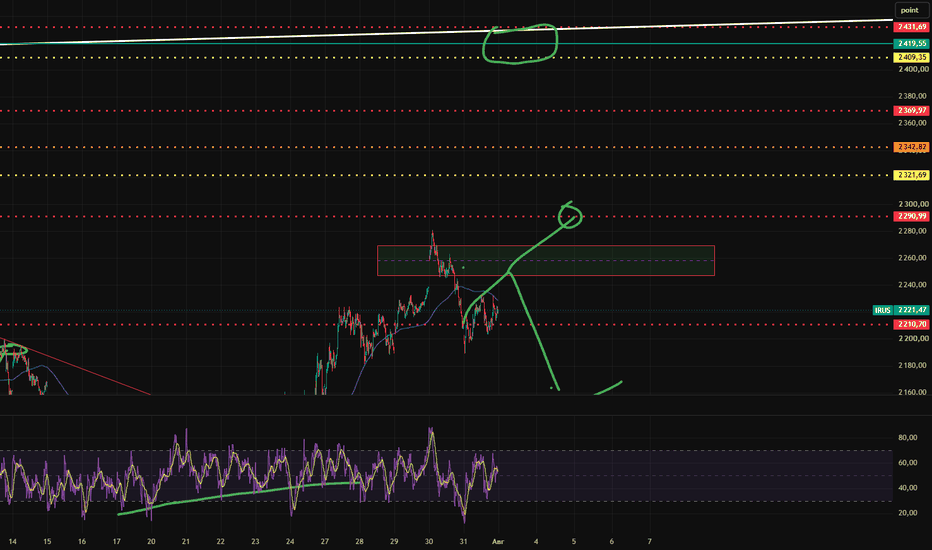This screenshot has height=550, width=932.
Task: Click the orange 2342,82 price label
Action: [x=911, y=147]
